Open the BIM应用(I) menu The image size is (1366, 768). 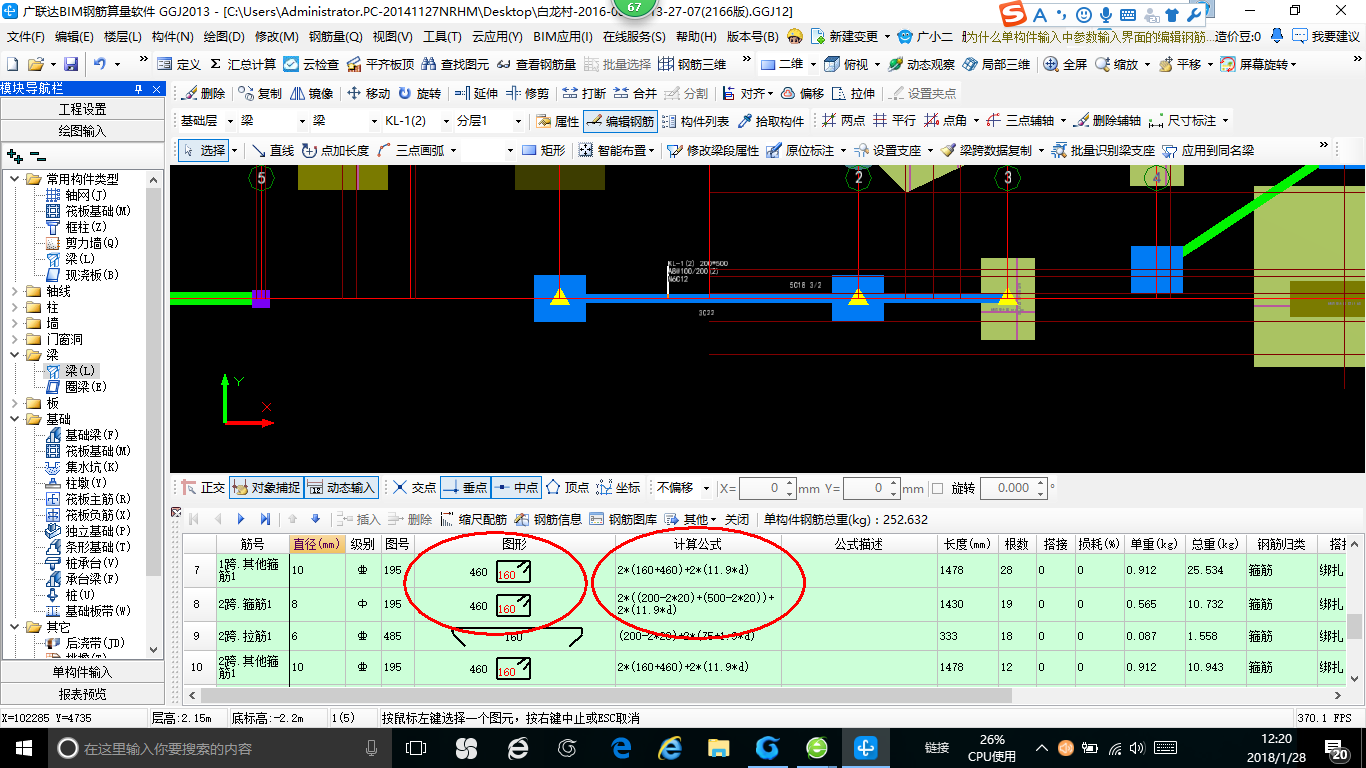pos(563,36)
